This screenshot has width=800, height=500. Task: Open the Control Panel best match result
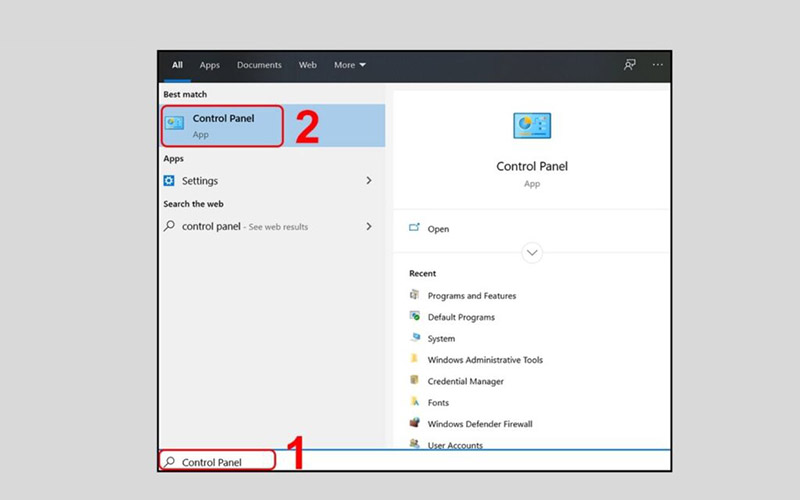coord(272,126)
